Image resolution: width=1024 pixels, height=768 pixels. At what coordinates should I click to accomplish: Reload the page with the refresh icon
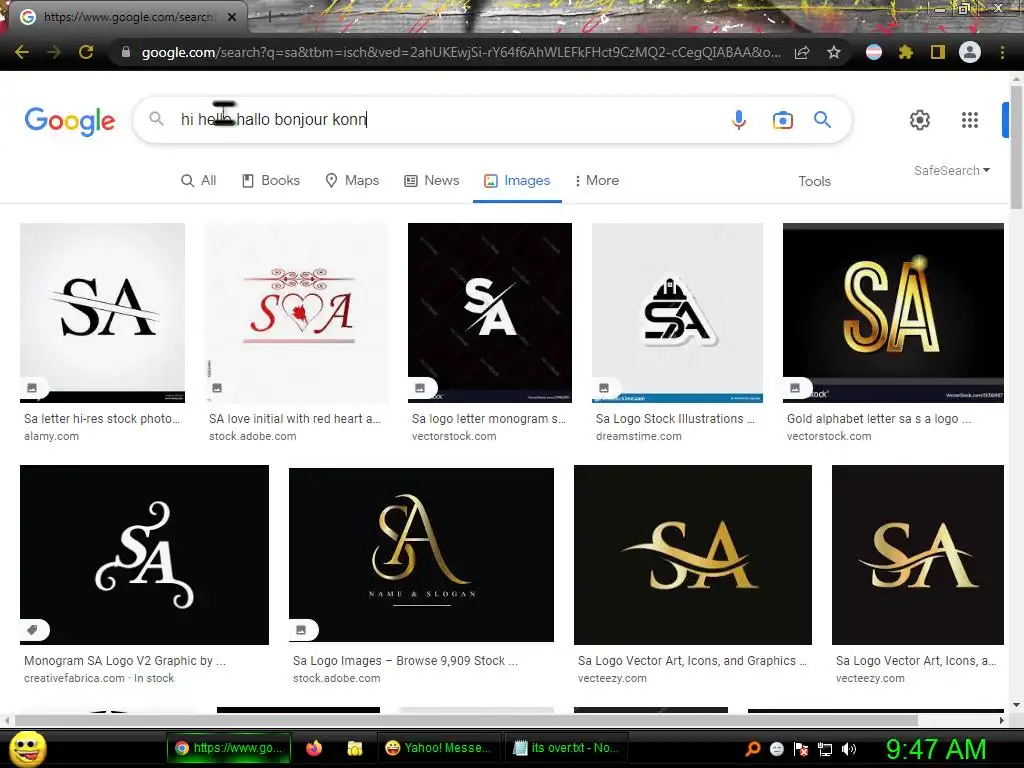pyautogui.click(x=86, y=52)
